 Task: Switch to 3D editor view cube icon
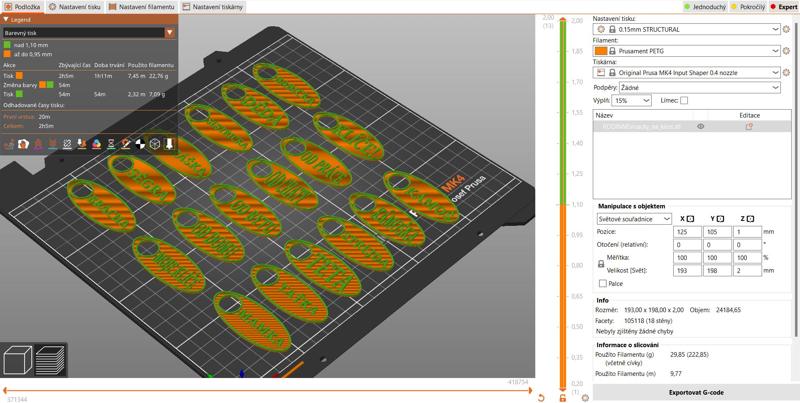click(x=17, y=359)
